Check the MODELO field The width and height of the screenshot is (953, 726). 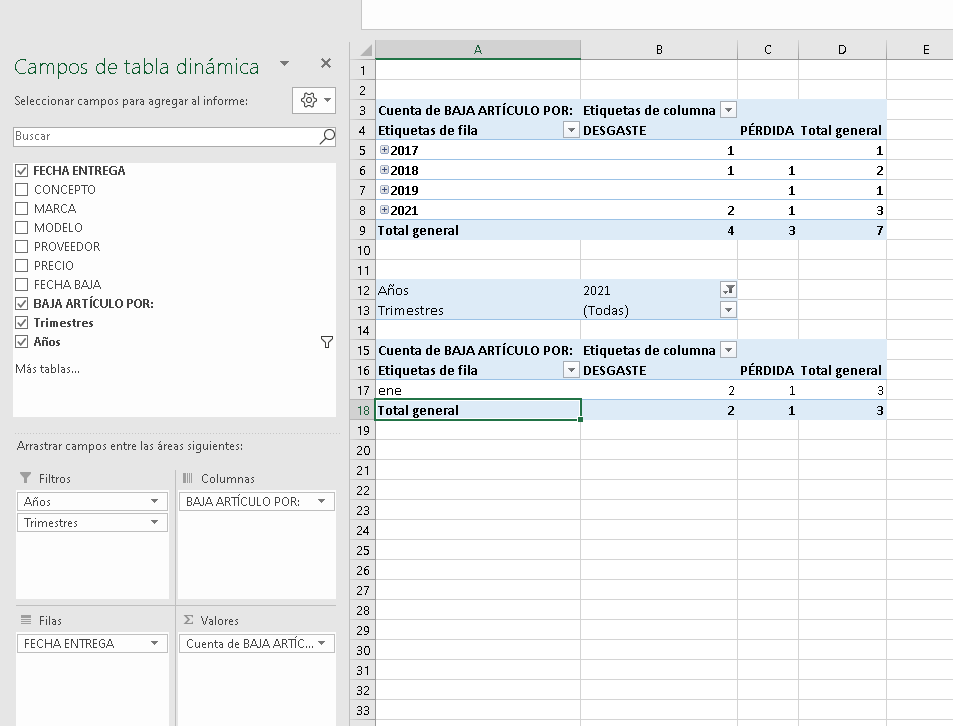tap(22, 228)
